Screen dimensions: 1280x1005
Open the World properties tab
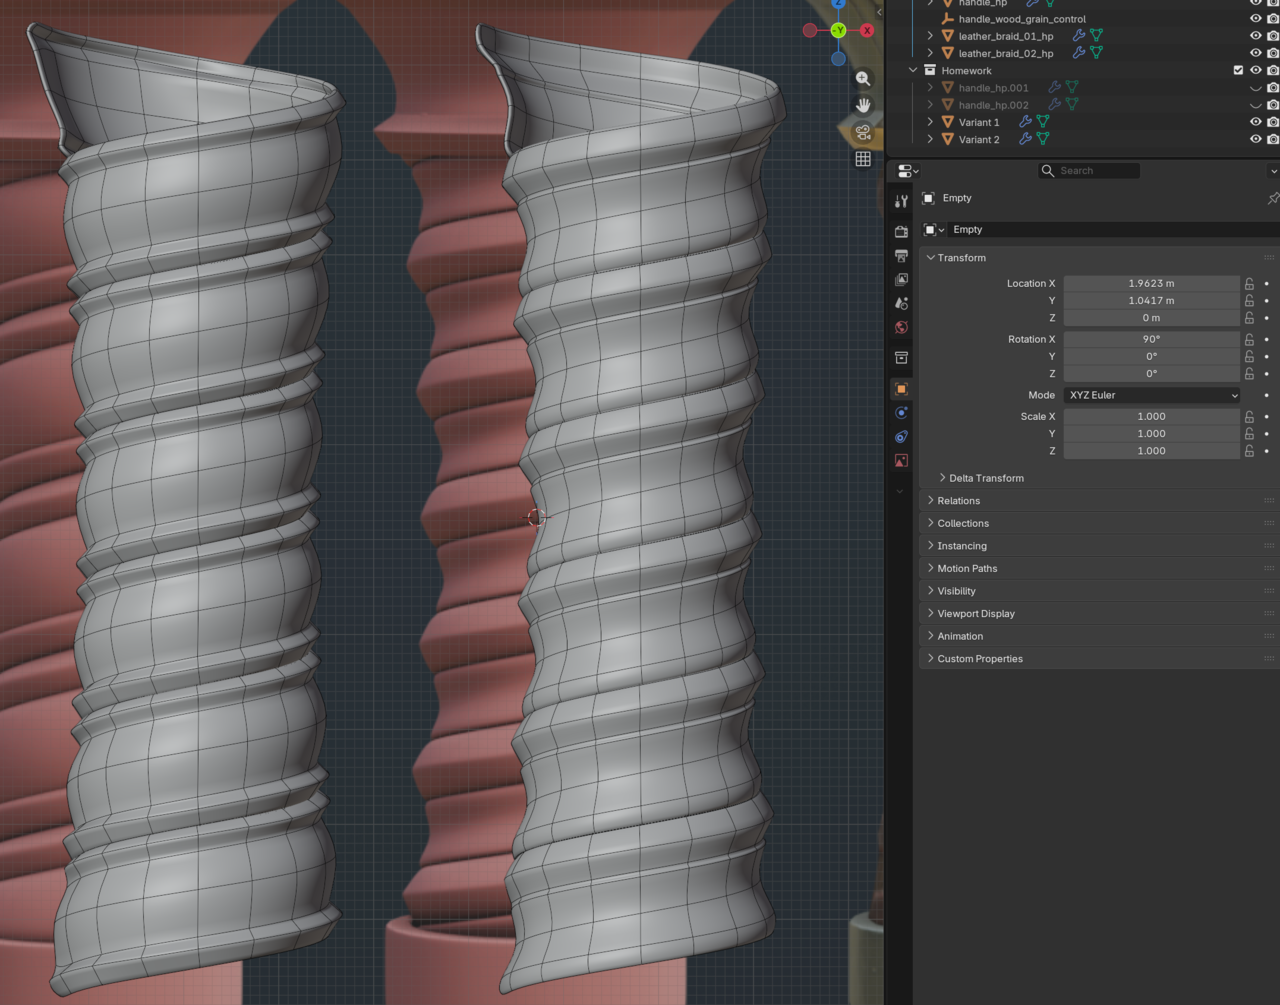[901, 328]
